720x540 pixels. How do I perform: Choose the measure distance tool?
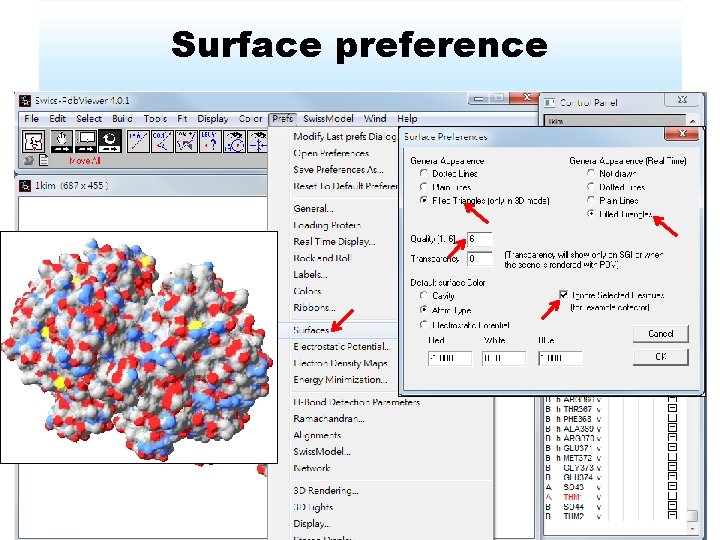pyautogui.click(x=138, y=141)
